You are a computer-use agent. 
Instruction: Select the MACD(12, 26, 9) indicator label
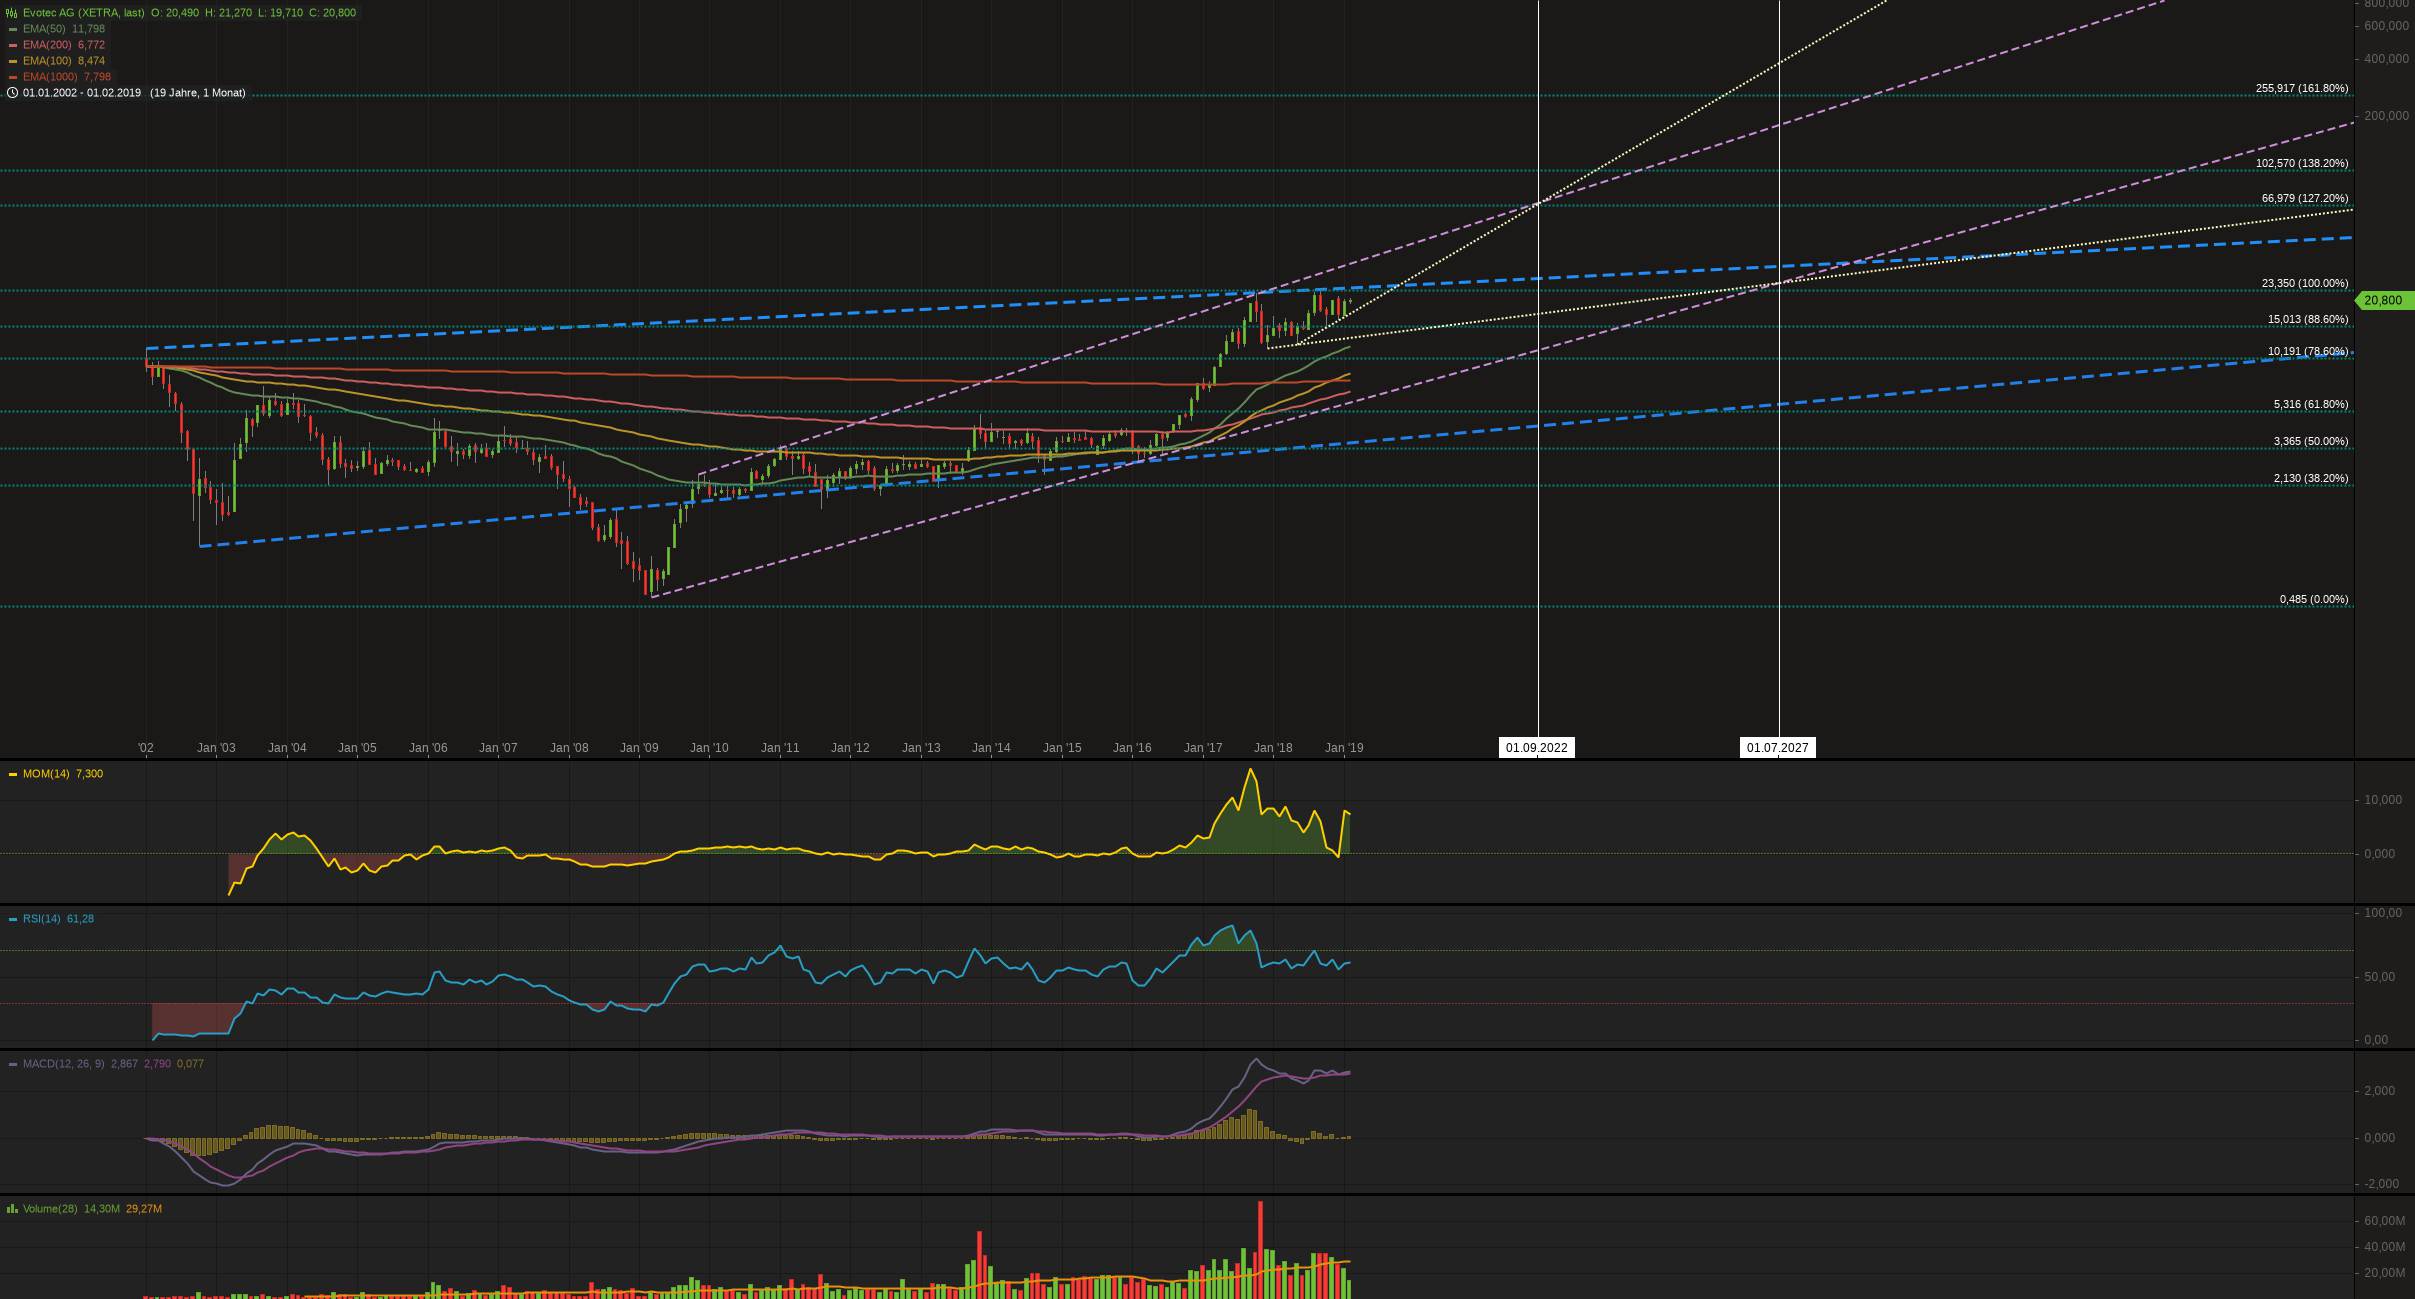pyautogui.click(x=63, y=1064)
